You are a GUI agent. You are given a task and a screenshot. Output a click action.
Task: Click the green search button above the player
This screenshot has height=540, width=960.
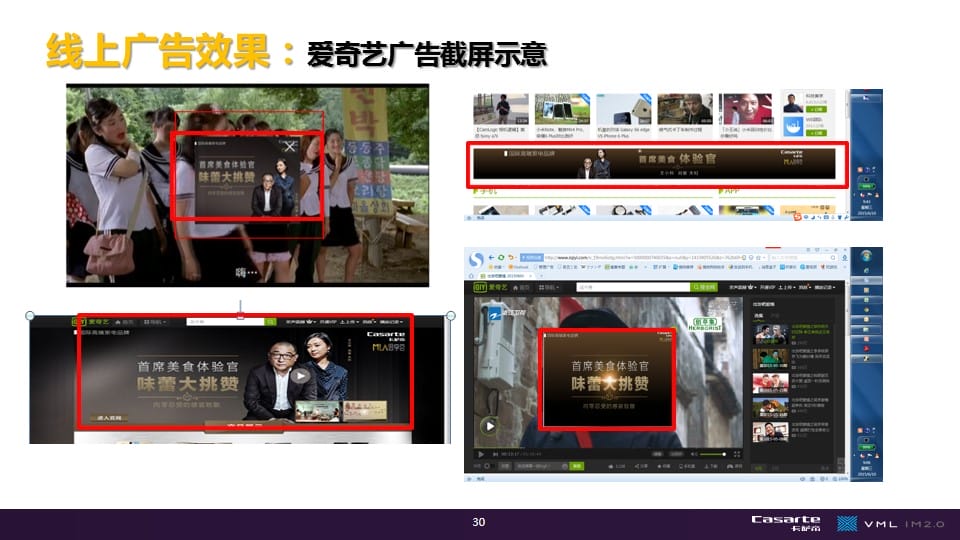(703, 287)
